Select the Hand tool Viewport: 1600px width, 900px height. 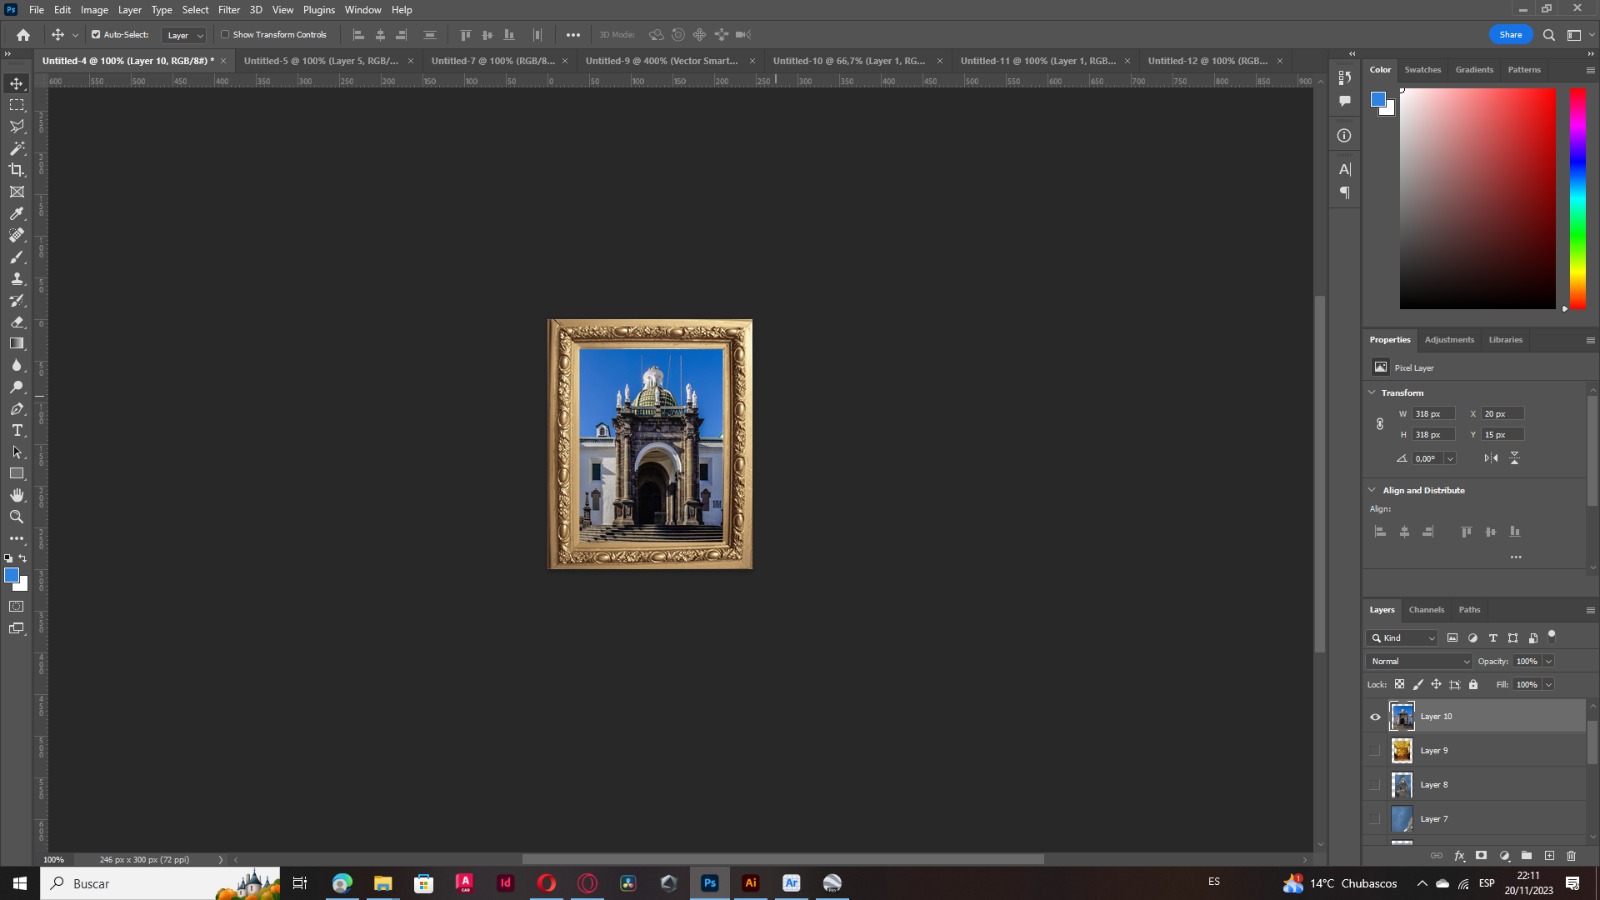[x=17, y=495]
